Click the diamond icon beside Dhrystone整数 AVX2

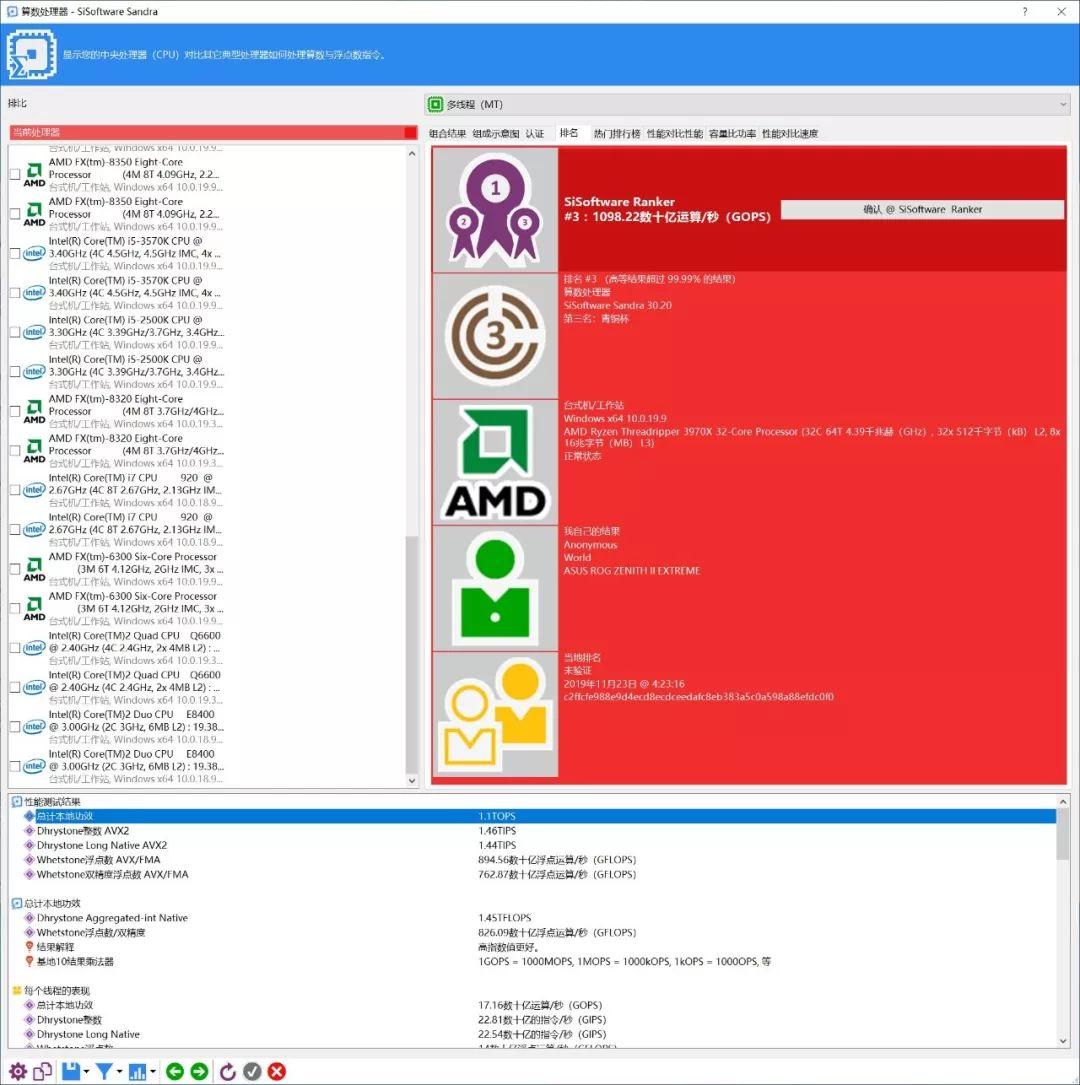(x=29, y=830)
